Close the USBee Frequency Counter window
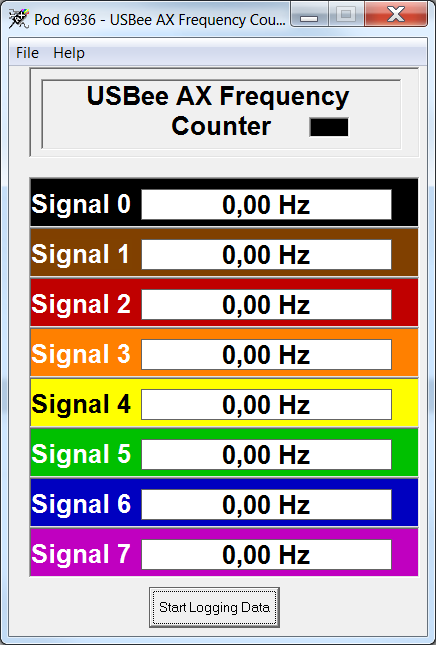Viewport: 436px width, 645px height. point(396,15)
